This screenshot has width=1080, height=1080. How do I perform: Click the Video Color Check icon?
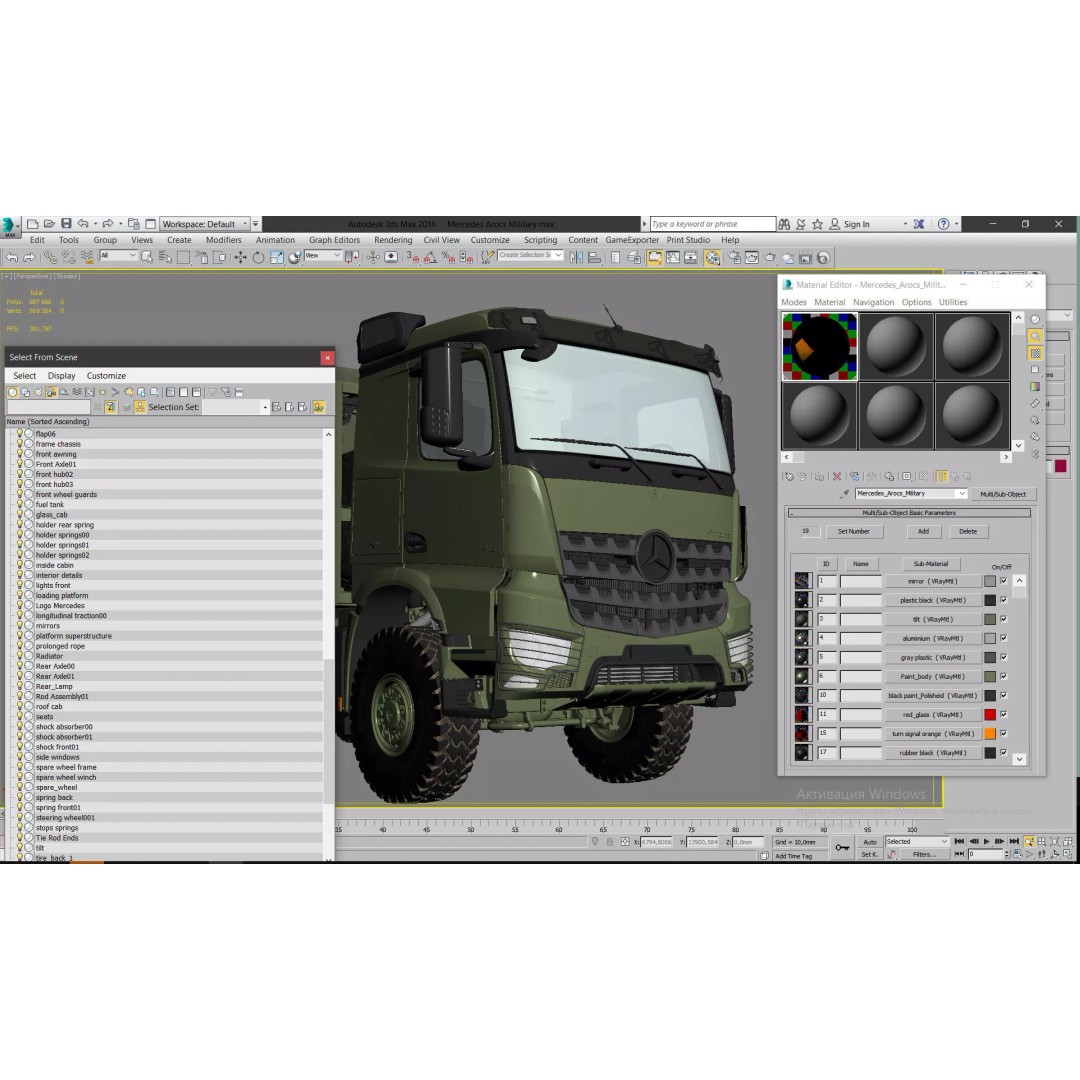click(x=1035, y=386)
